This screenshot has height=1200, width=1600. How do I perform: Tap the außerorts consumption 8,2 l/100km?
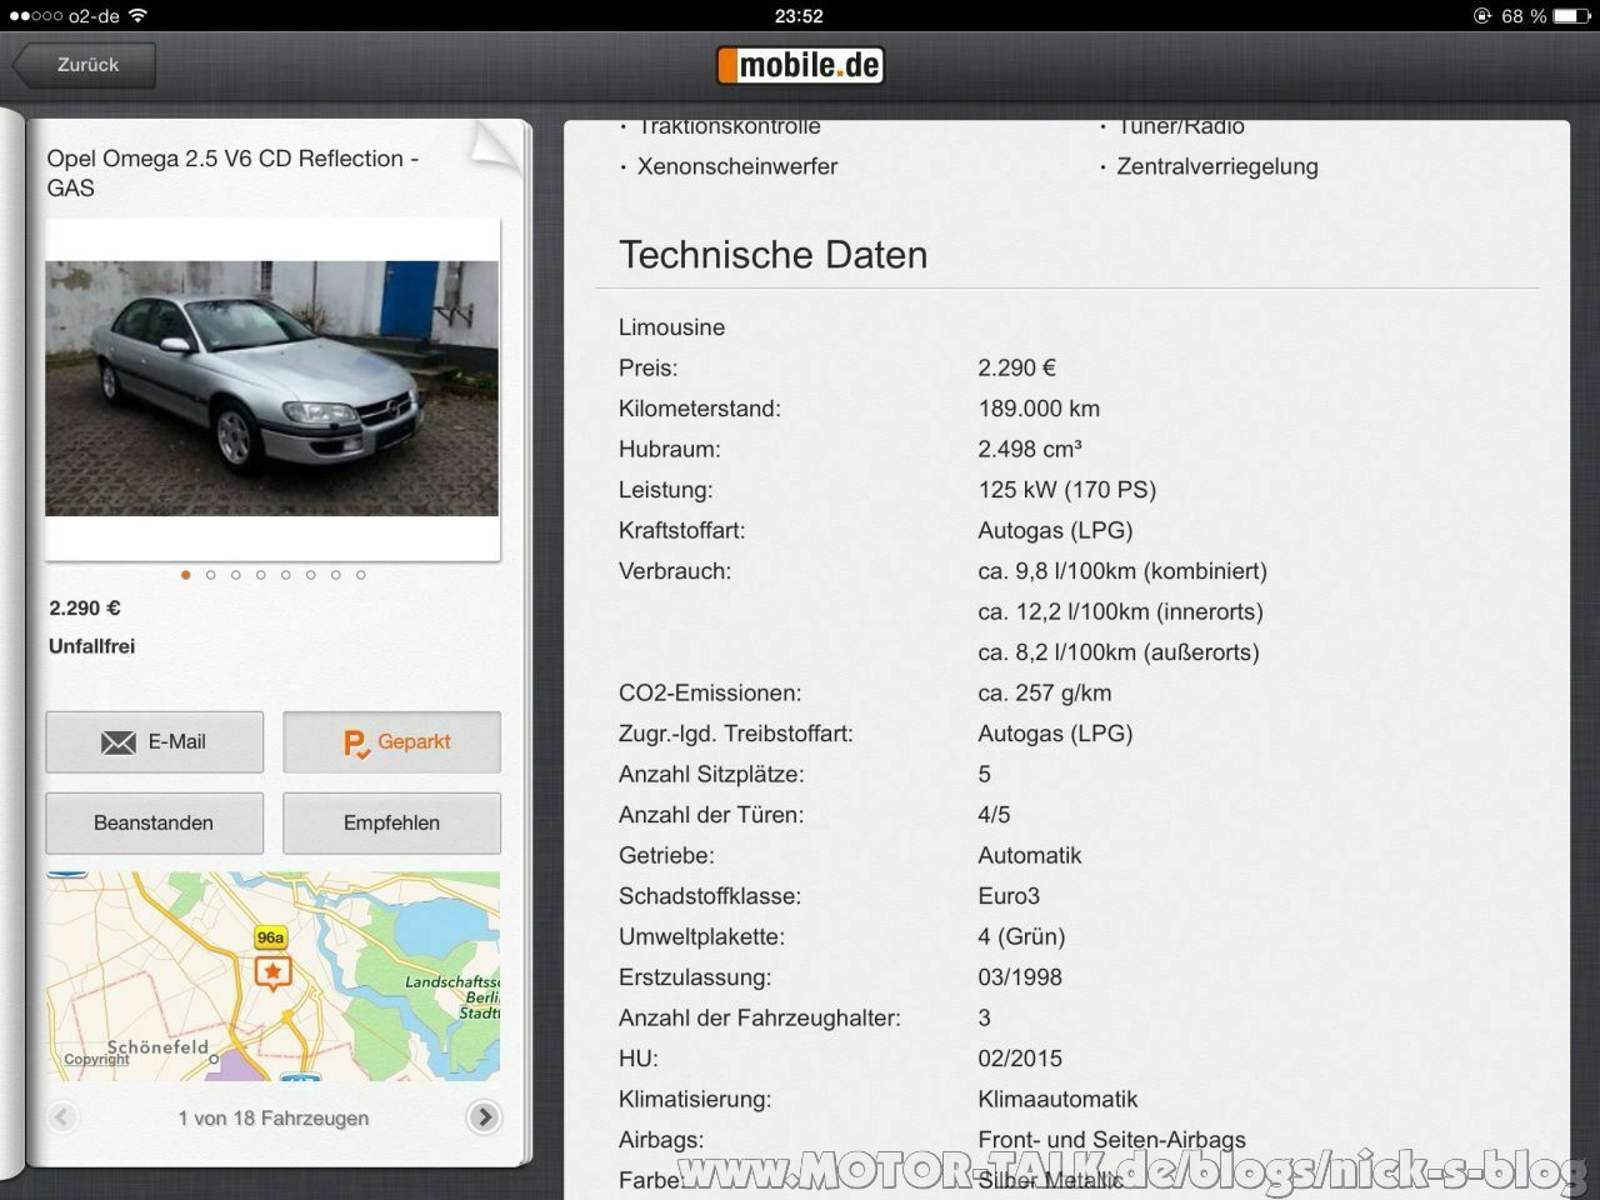pyautogui.click(x=1118, y=653)
